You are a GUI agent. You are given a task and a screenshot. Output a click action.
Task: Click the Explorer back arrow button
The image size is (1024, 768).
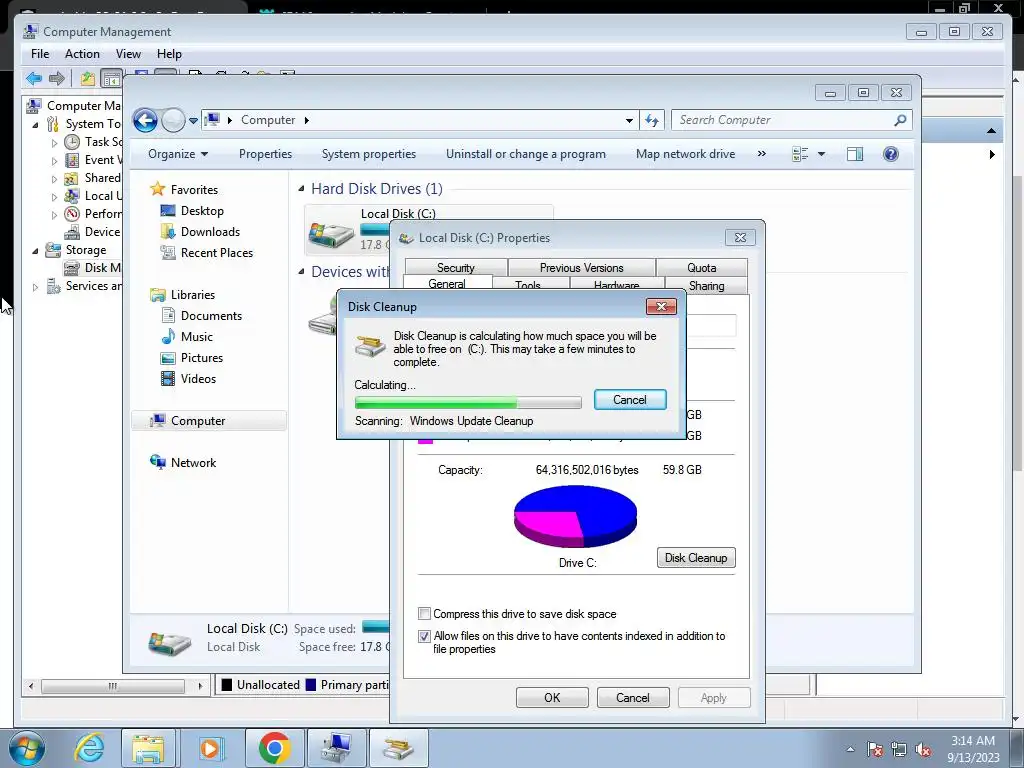pos(145,120)
